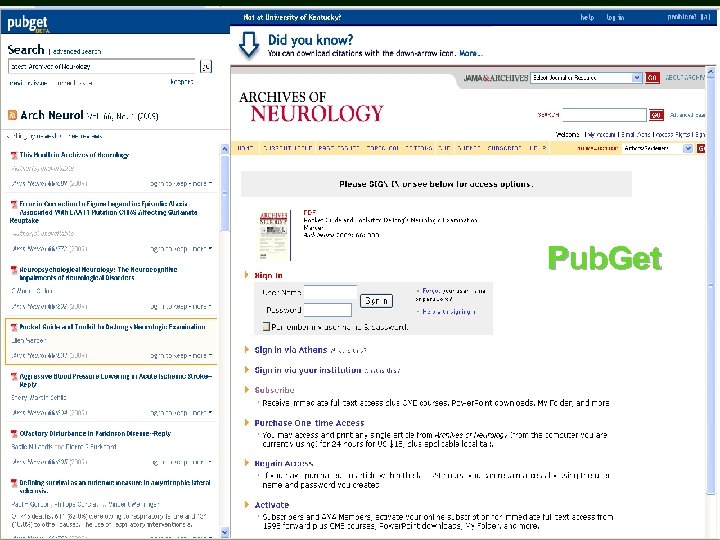This screenshot has height=540, width=720.
Task: Expand Sign in via your institution section
Action: point(247,370)
